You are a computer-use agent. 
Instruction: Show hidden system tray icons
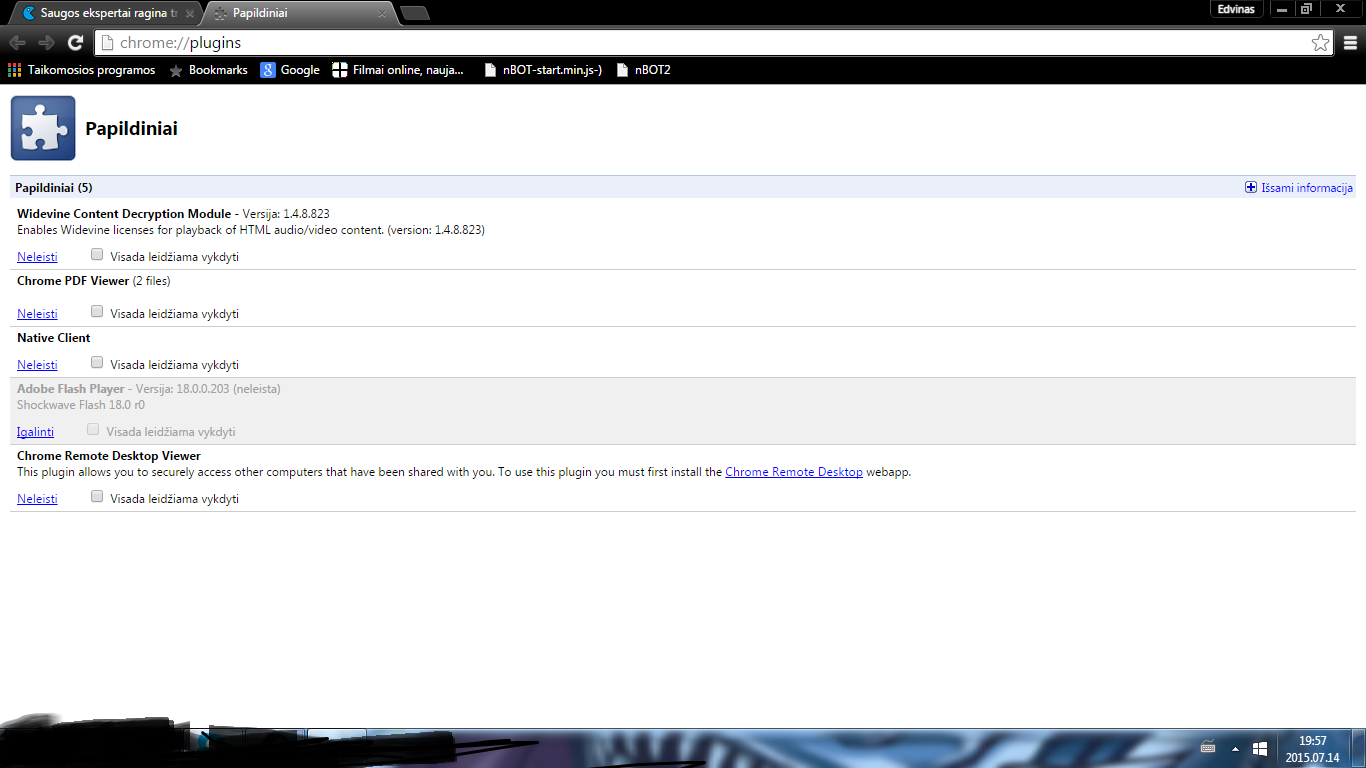tap(1235, 748)
